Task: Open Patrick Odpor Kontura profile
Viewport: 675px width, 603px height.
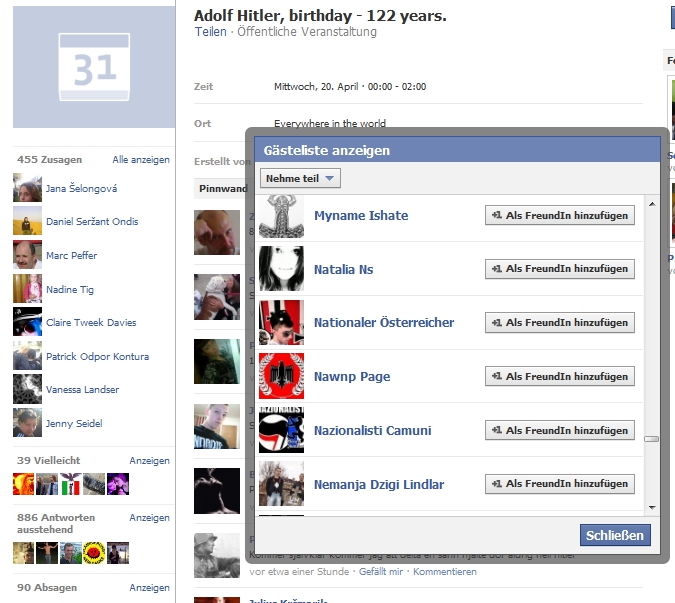Action: [97, 356]
